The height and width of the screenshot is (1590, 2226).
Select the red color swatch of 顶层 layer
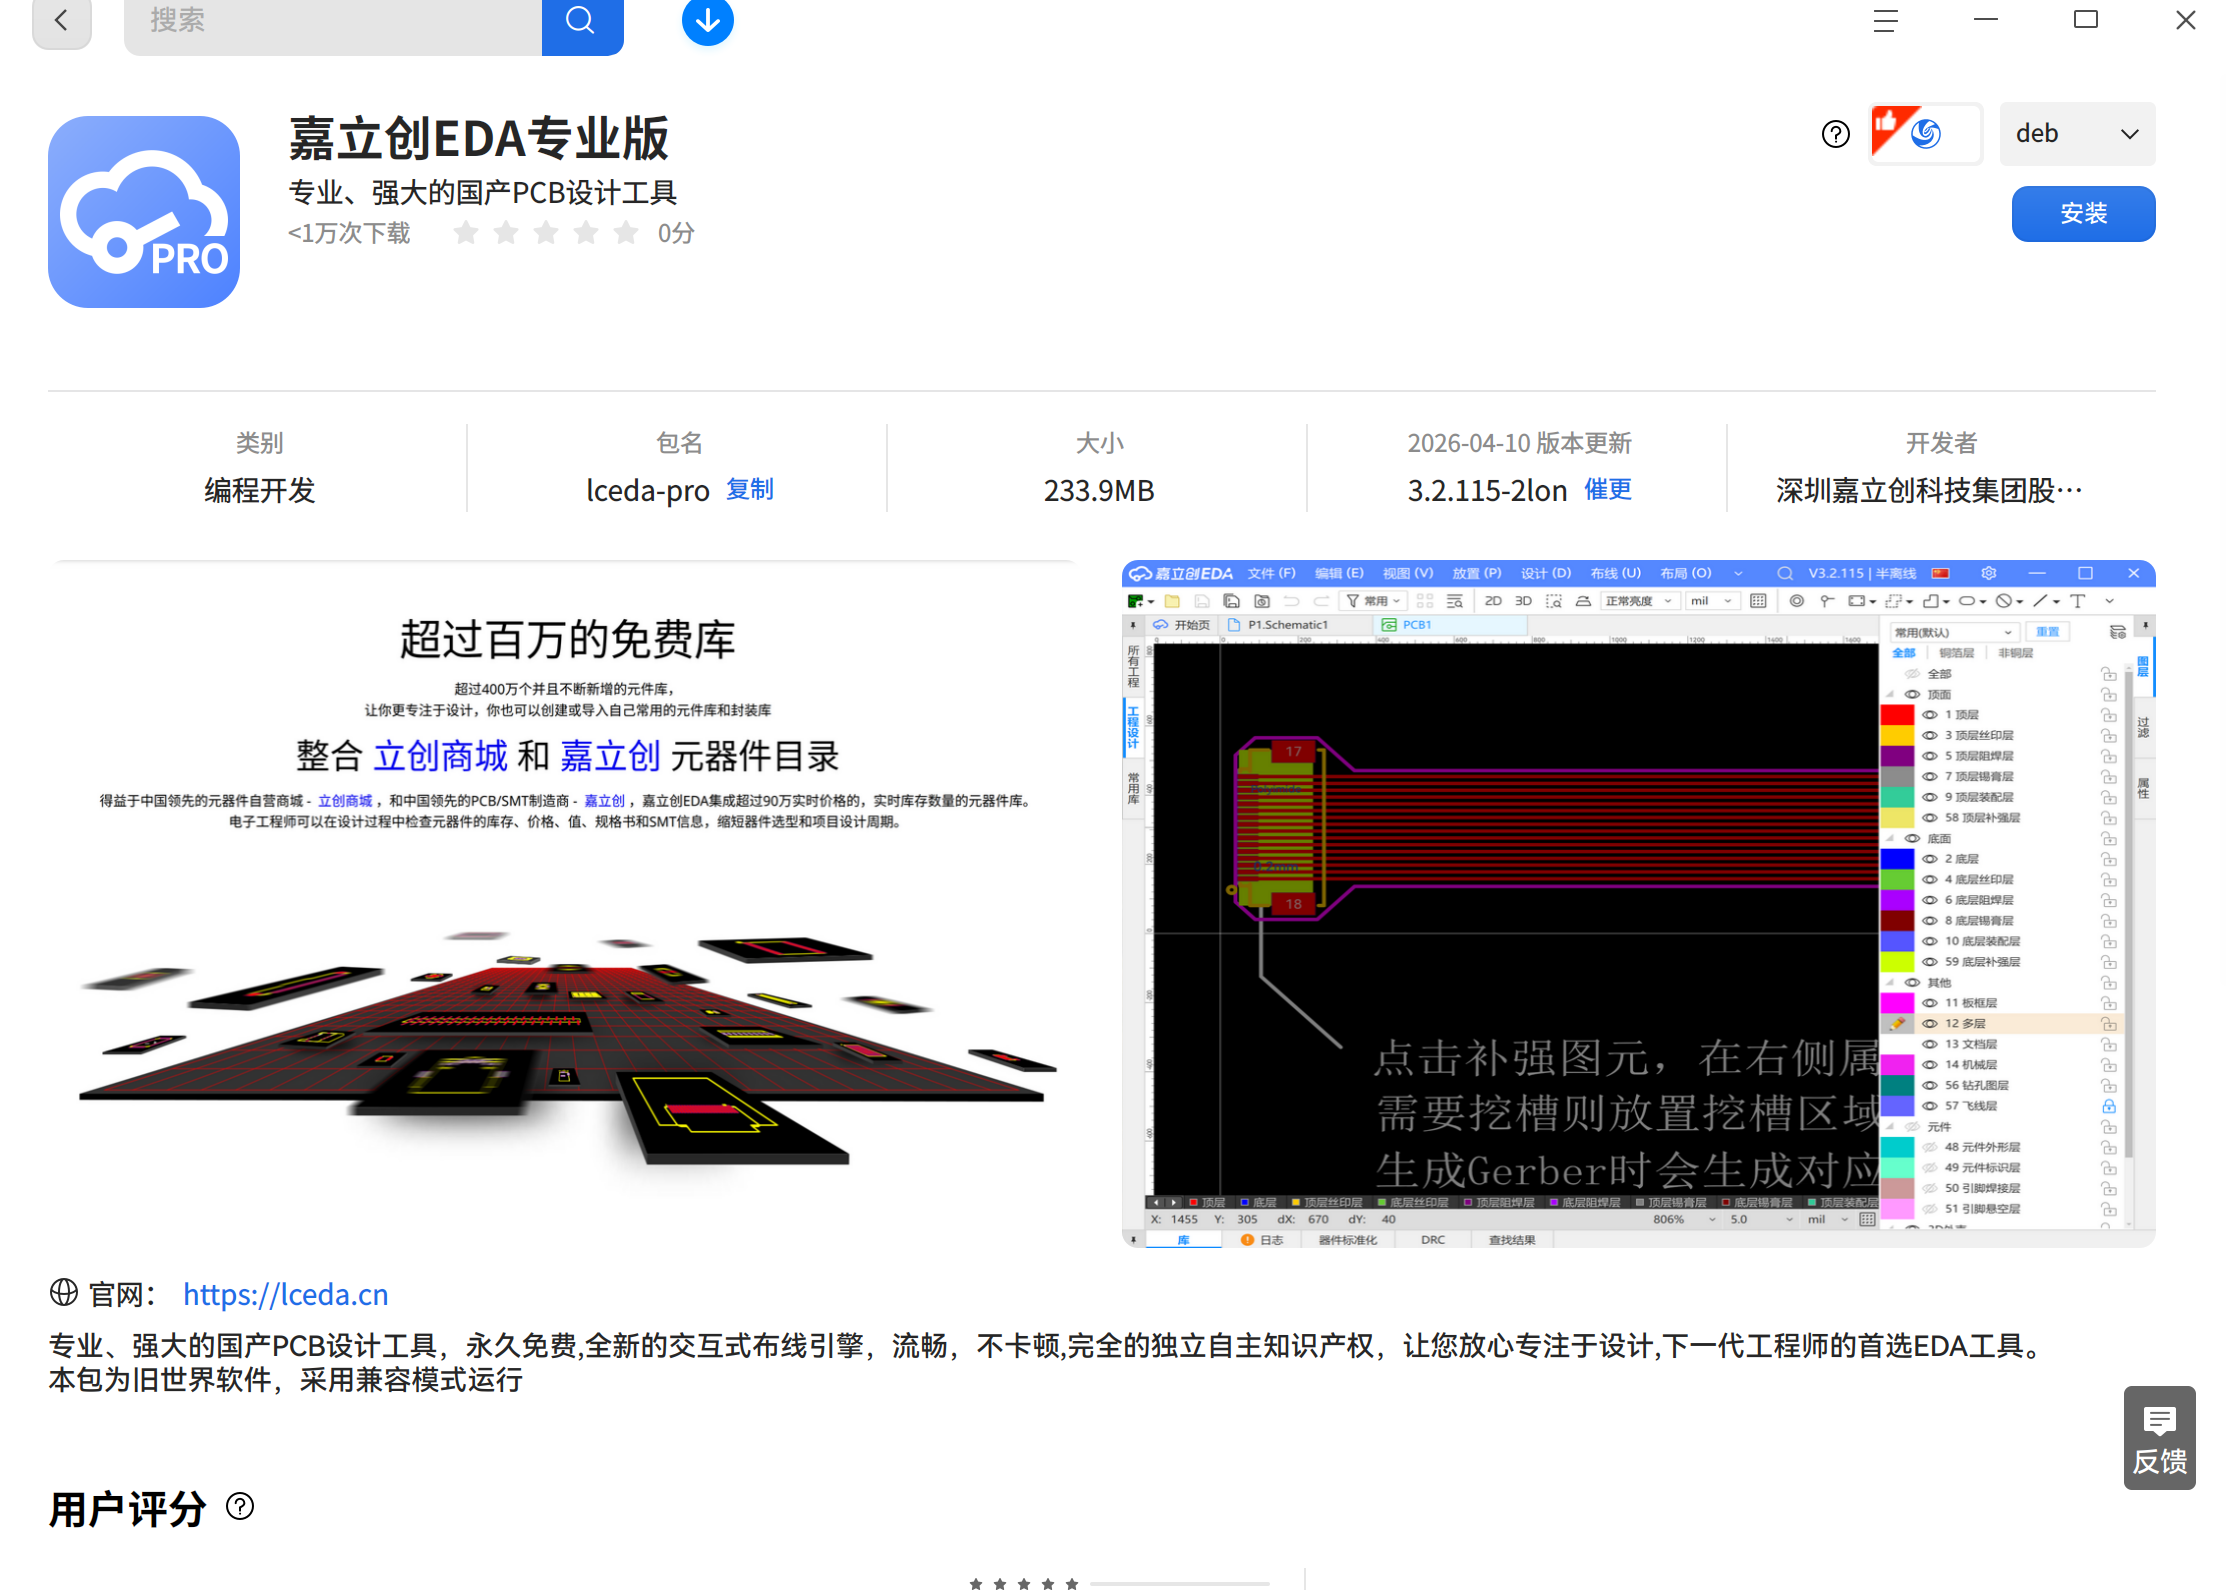(1897, 715)
